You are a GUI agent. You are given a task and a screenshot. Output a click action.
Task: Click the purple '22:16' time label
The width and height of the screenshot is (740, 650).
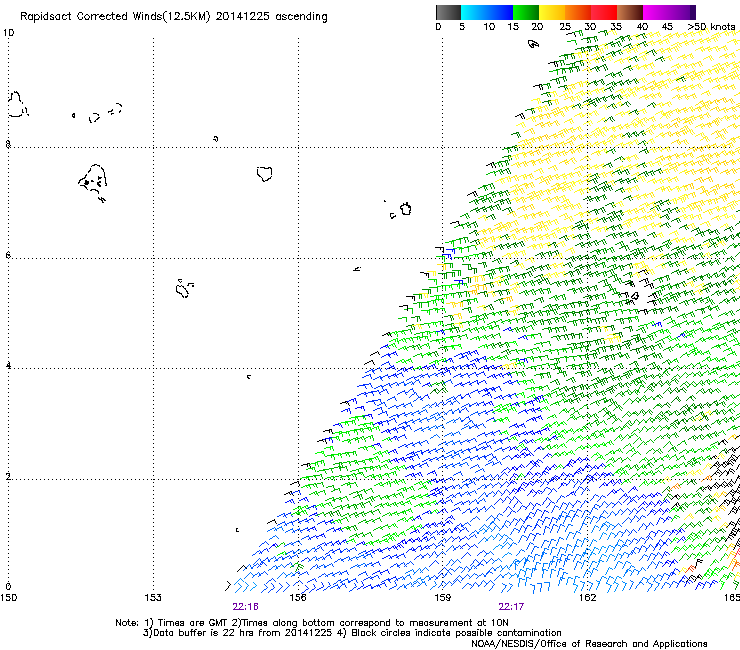[245, 607]
